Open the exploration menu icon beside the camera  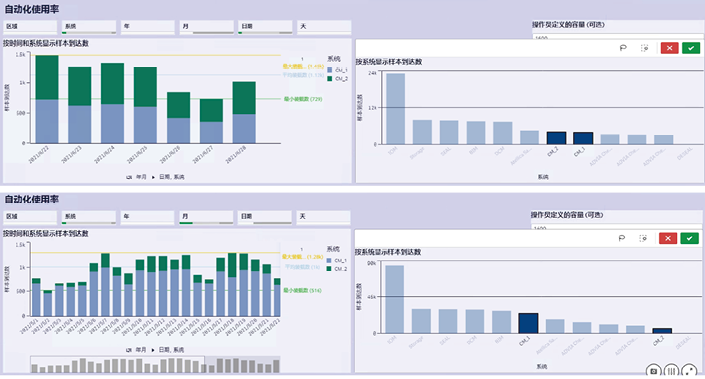(x=671, y=371)
